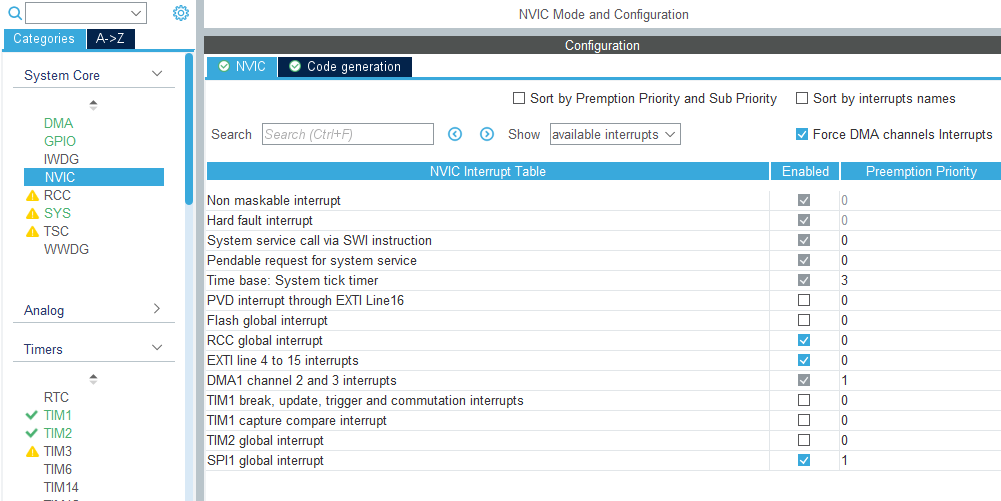Switch to the Code generation tab
Viewport: 1001px width, 501px height.
(345, 67)
